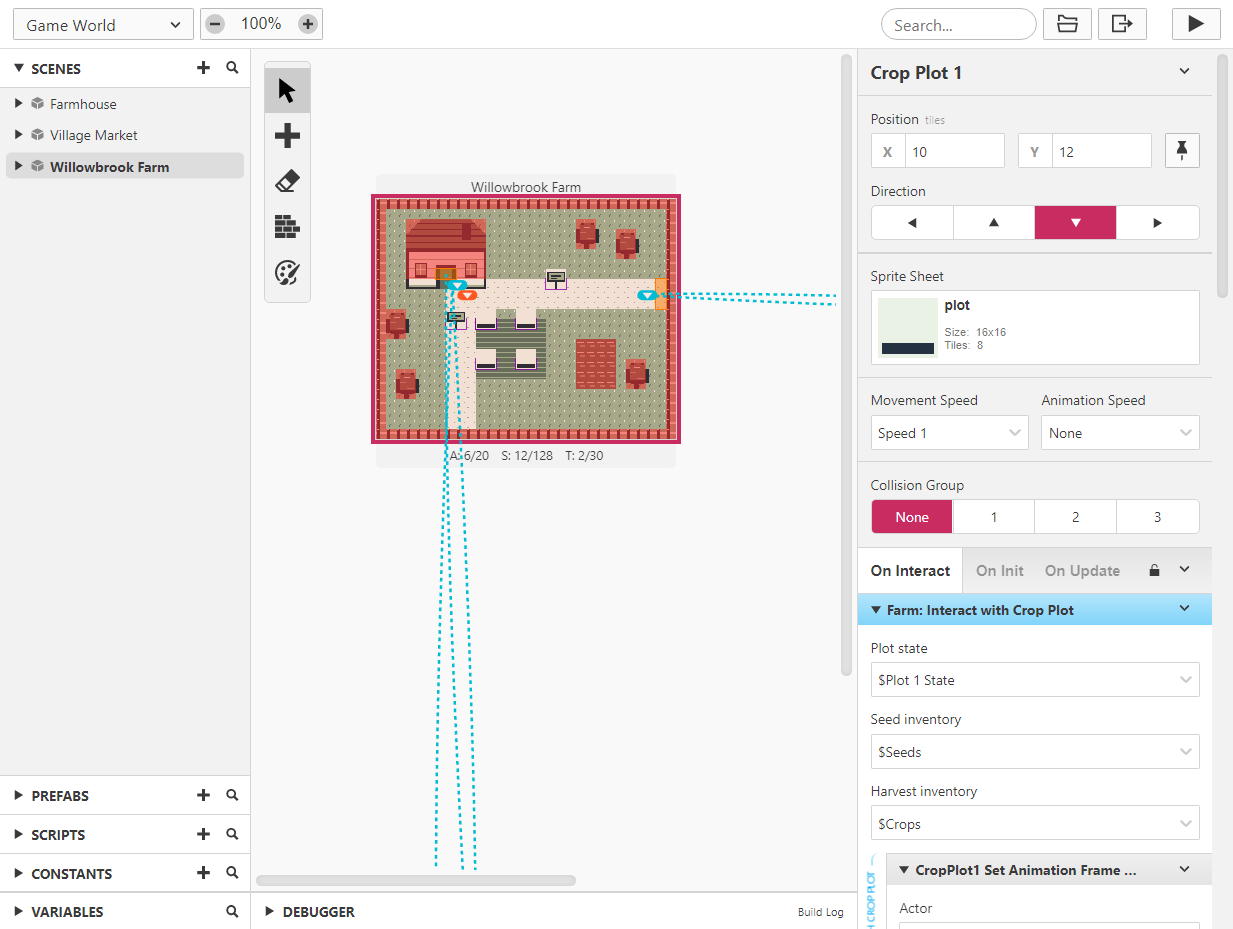Add a new constant
The width and height of the screenshot is (1233, 929).
click(203, 873)
